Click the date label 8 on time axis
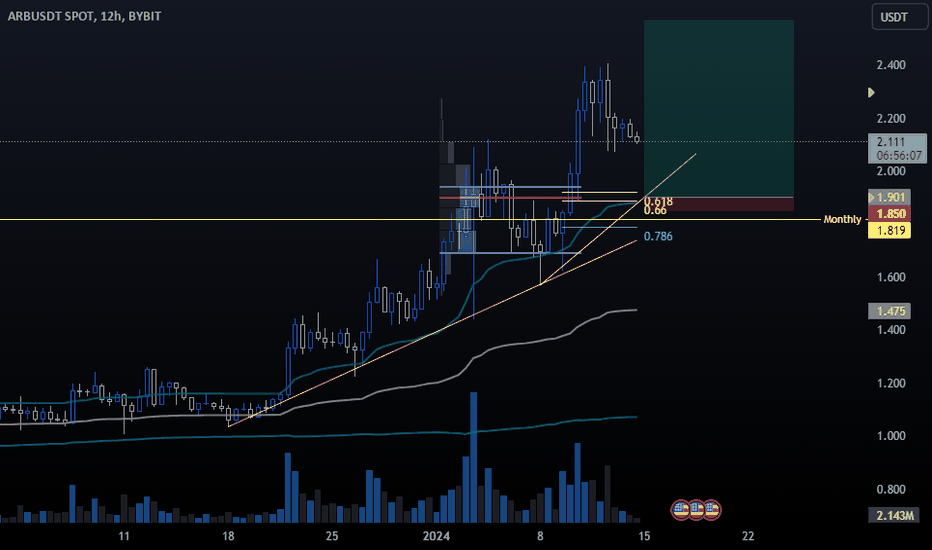The image size is (932, 550). coord(540,536)
